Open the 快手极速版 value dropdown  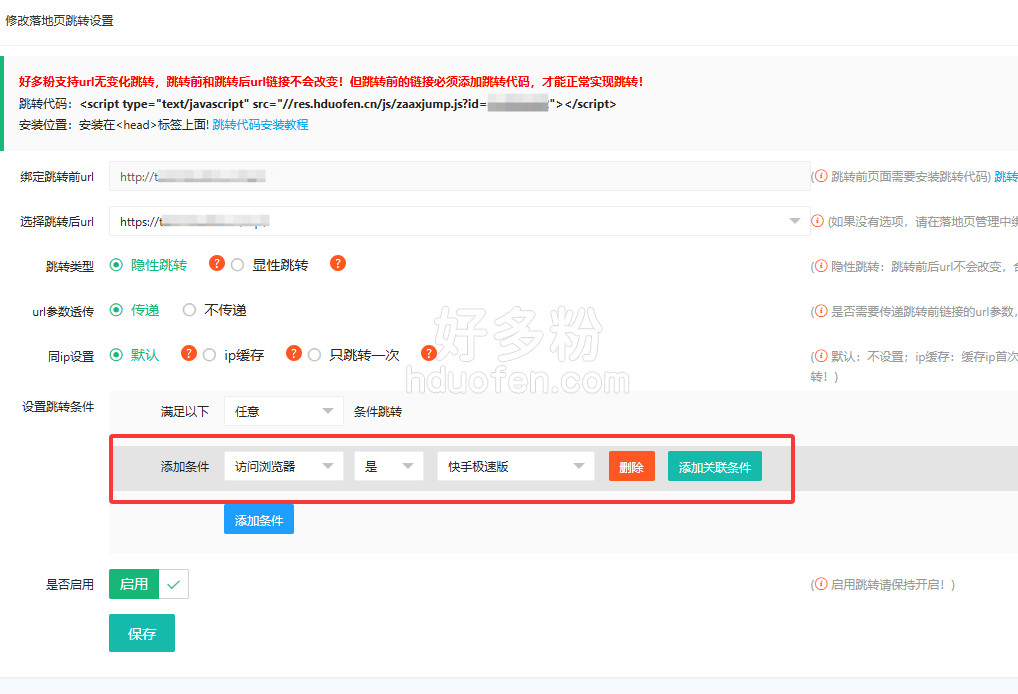click(515, 466)
